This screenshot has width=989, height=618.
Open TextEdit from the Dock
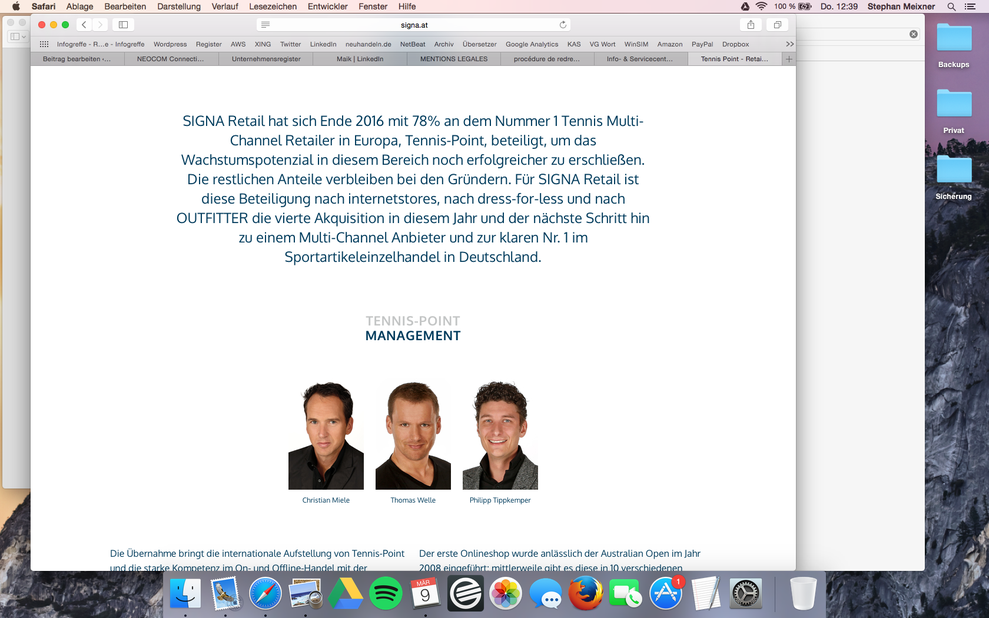point(706,593)
